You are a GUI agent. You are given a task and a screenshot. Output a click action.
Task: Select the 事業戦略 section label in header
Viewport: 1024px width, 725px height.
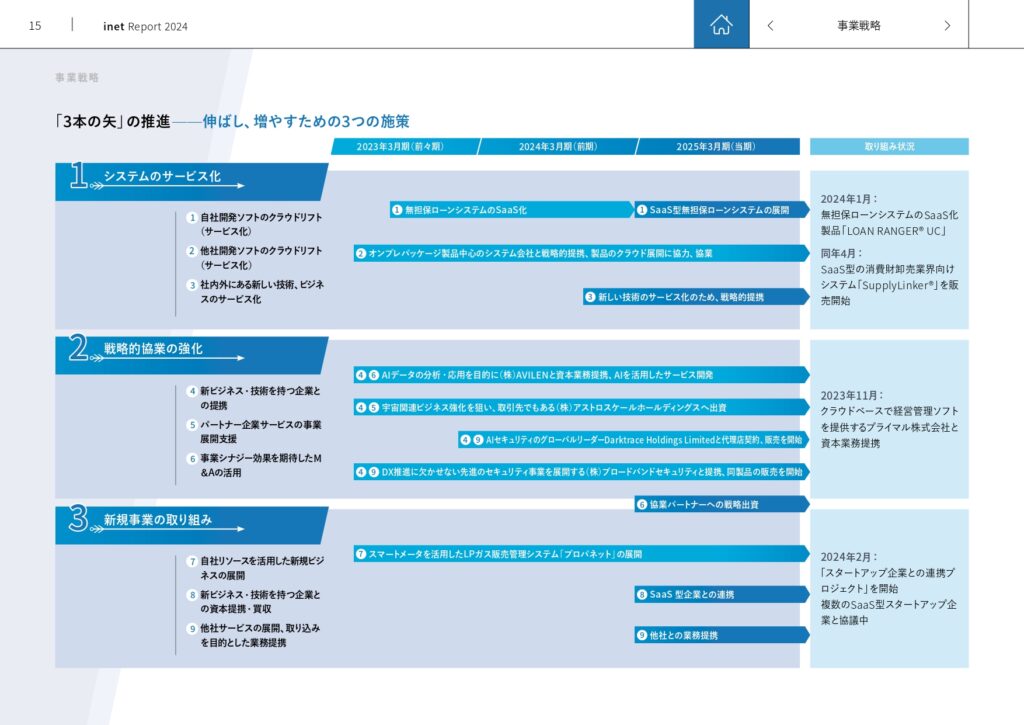pos(859,25)
